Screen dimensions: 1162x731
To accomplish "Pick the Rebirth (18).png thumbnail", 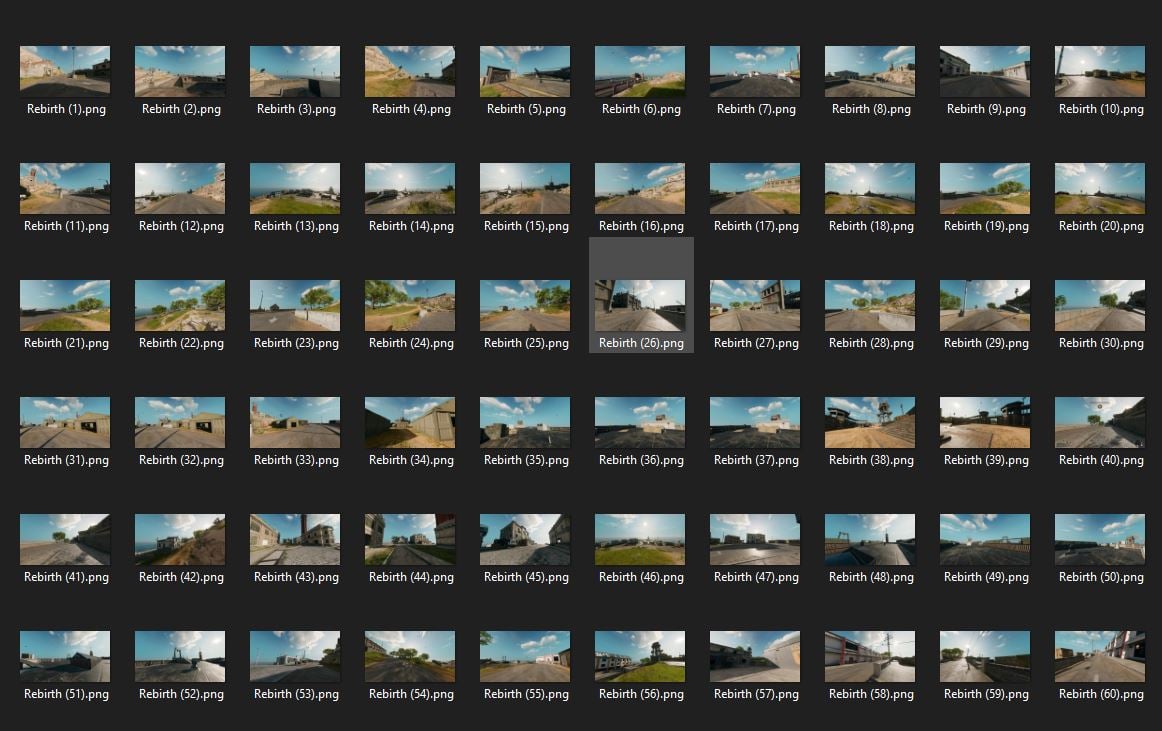I will click(870, 188).
